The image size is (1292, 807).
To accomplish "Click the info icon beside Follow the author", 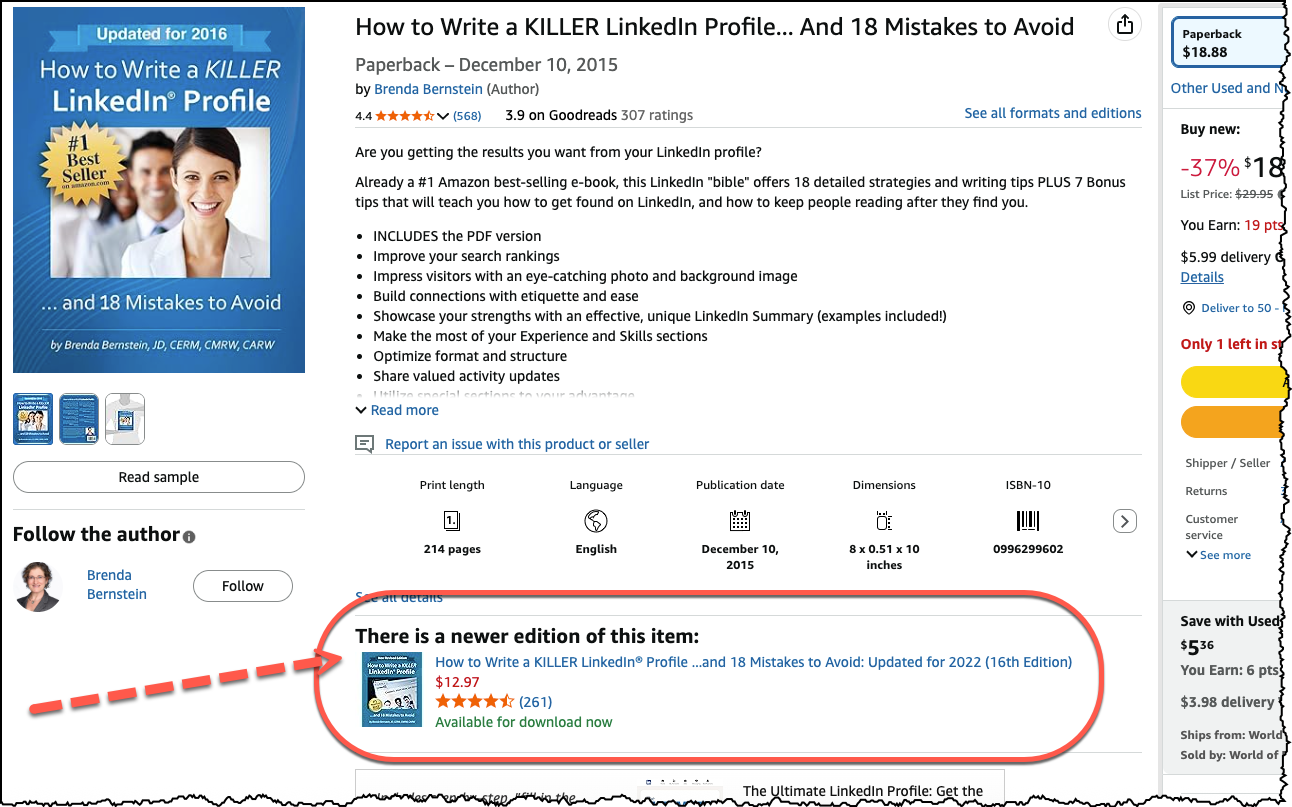I will pyautogui.click(x=189, y=537).
